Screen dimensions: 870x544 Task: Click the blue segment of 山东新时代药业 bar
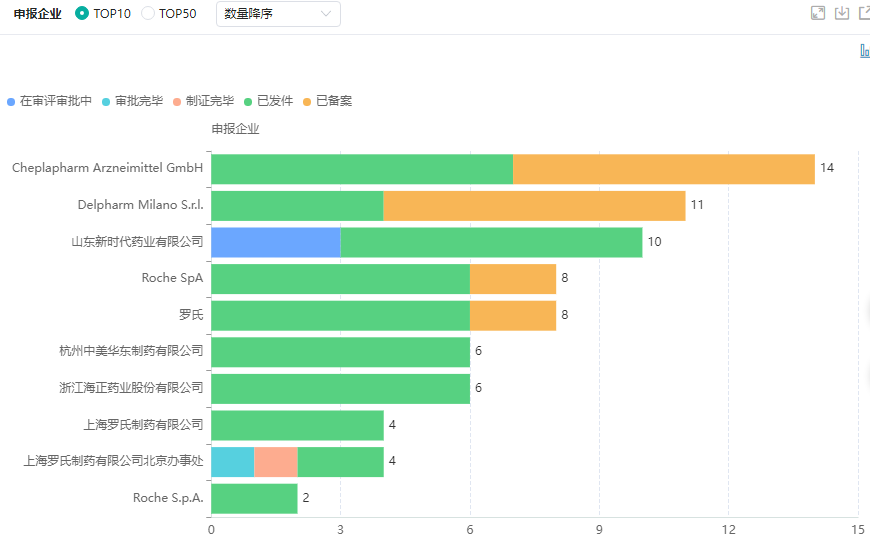275,242
